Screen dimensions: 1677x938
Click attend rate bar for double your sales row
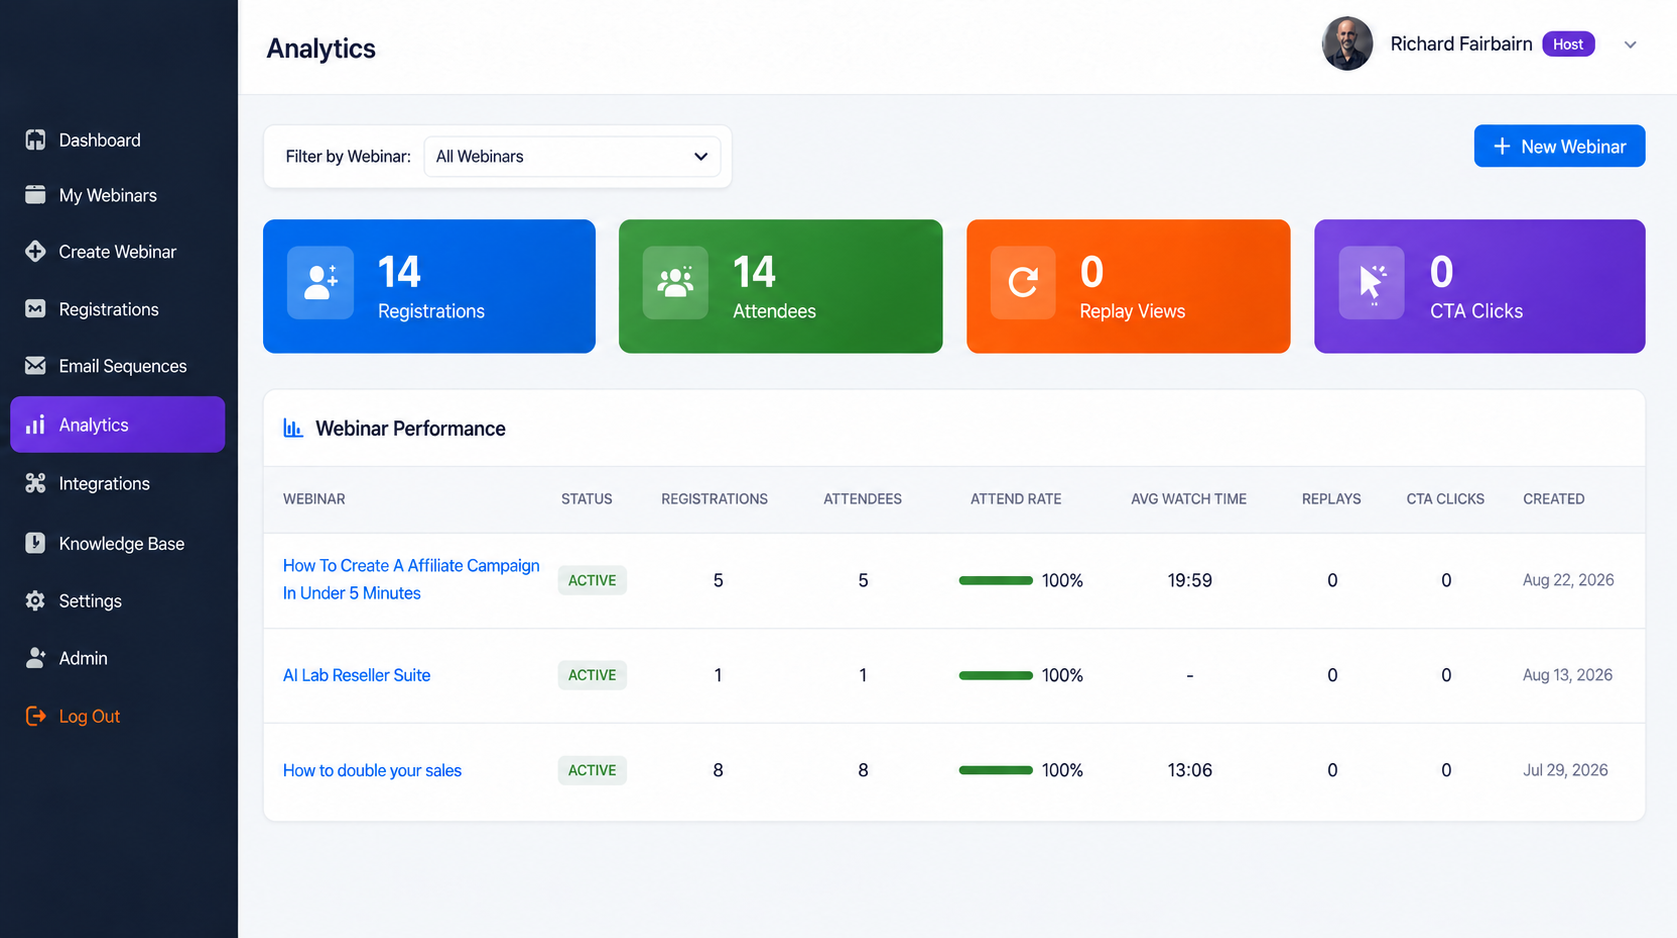[x=995, y=770]
